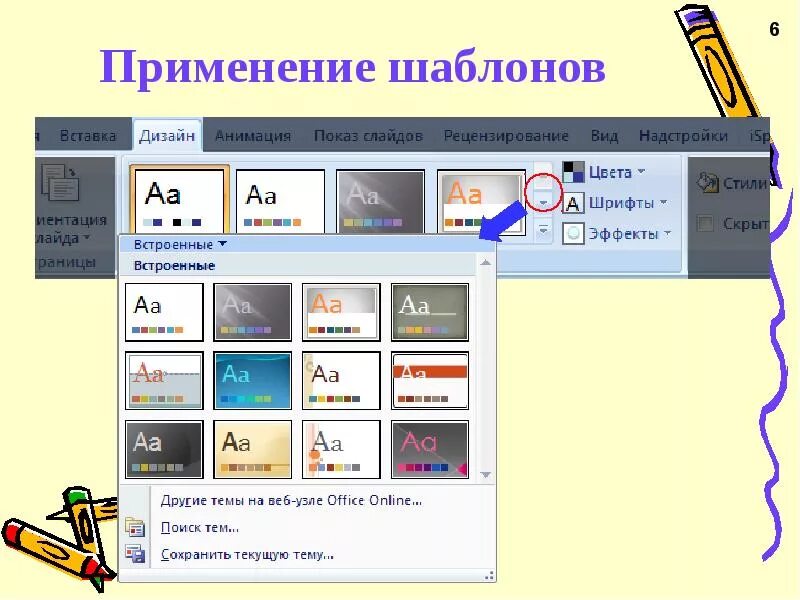The image size is (800, 600).
Task: Select the Показ слайдов tab
Action: (x=368, y=136)
